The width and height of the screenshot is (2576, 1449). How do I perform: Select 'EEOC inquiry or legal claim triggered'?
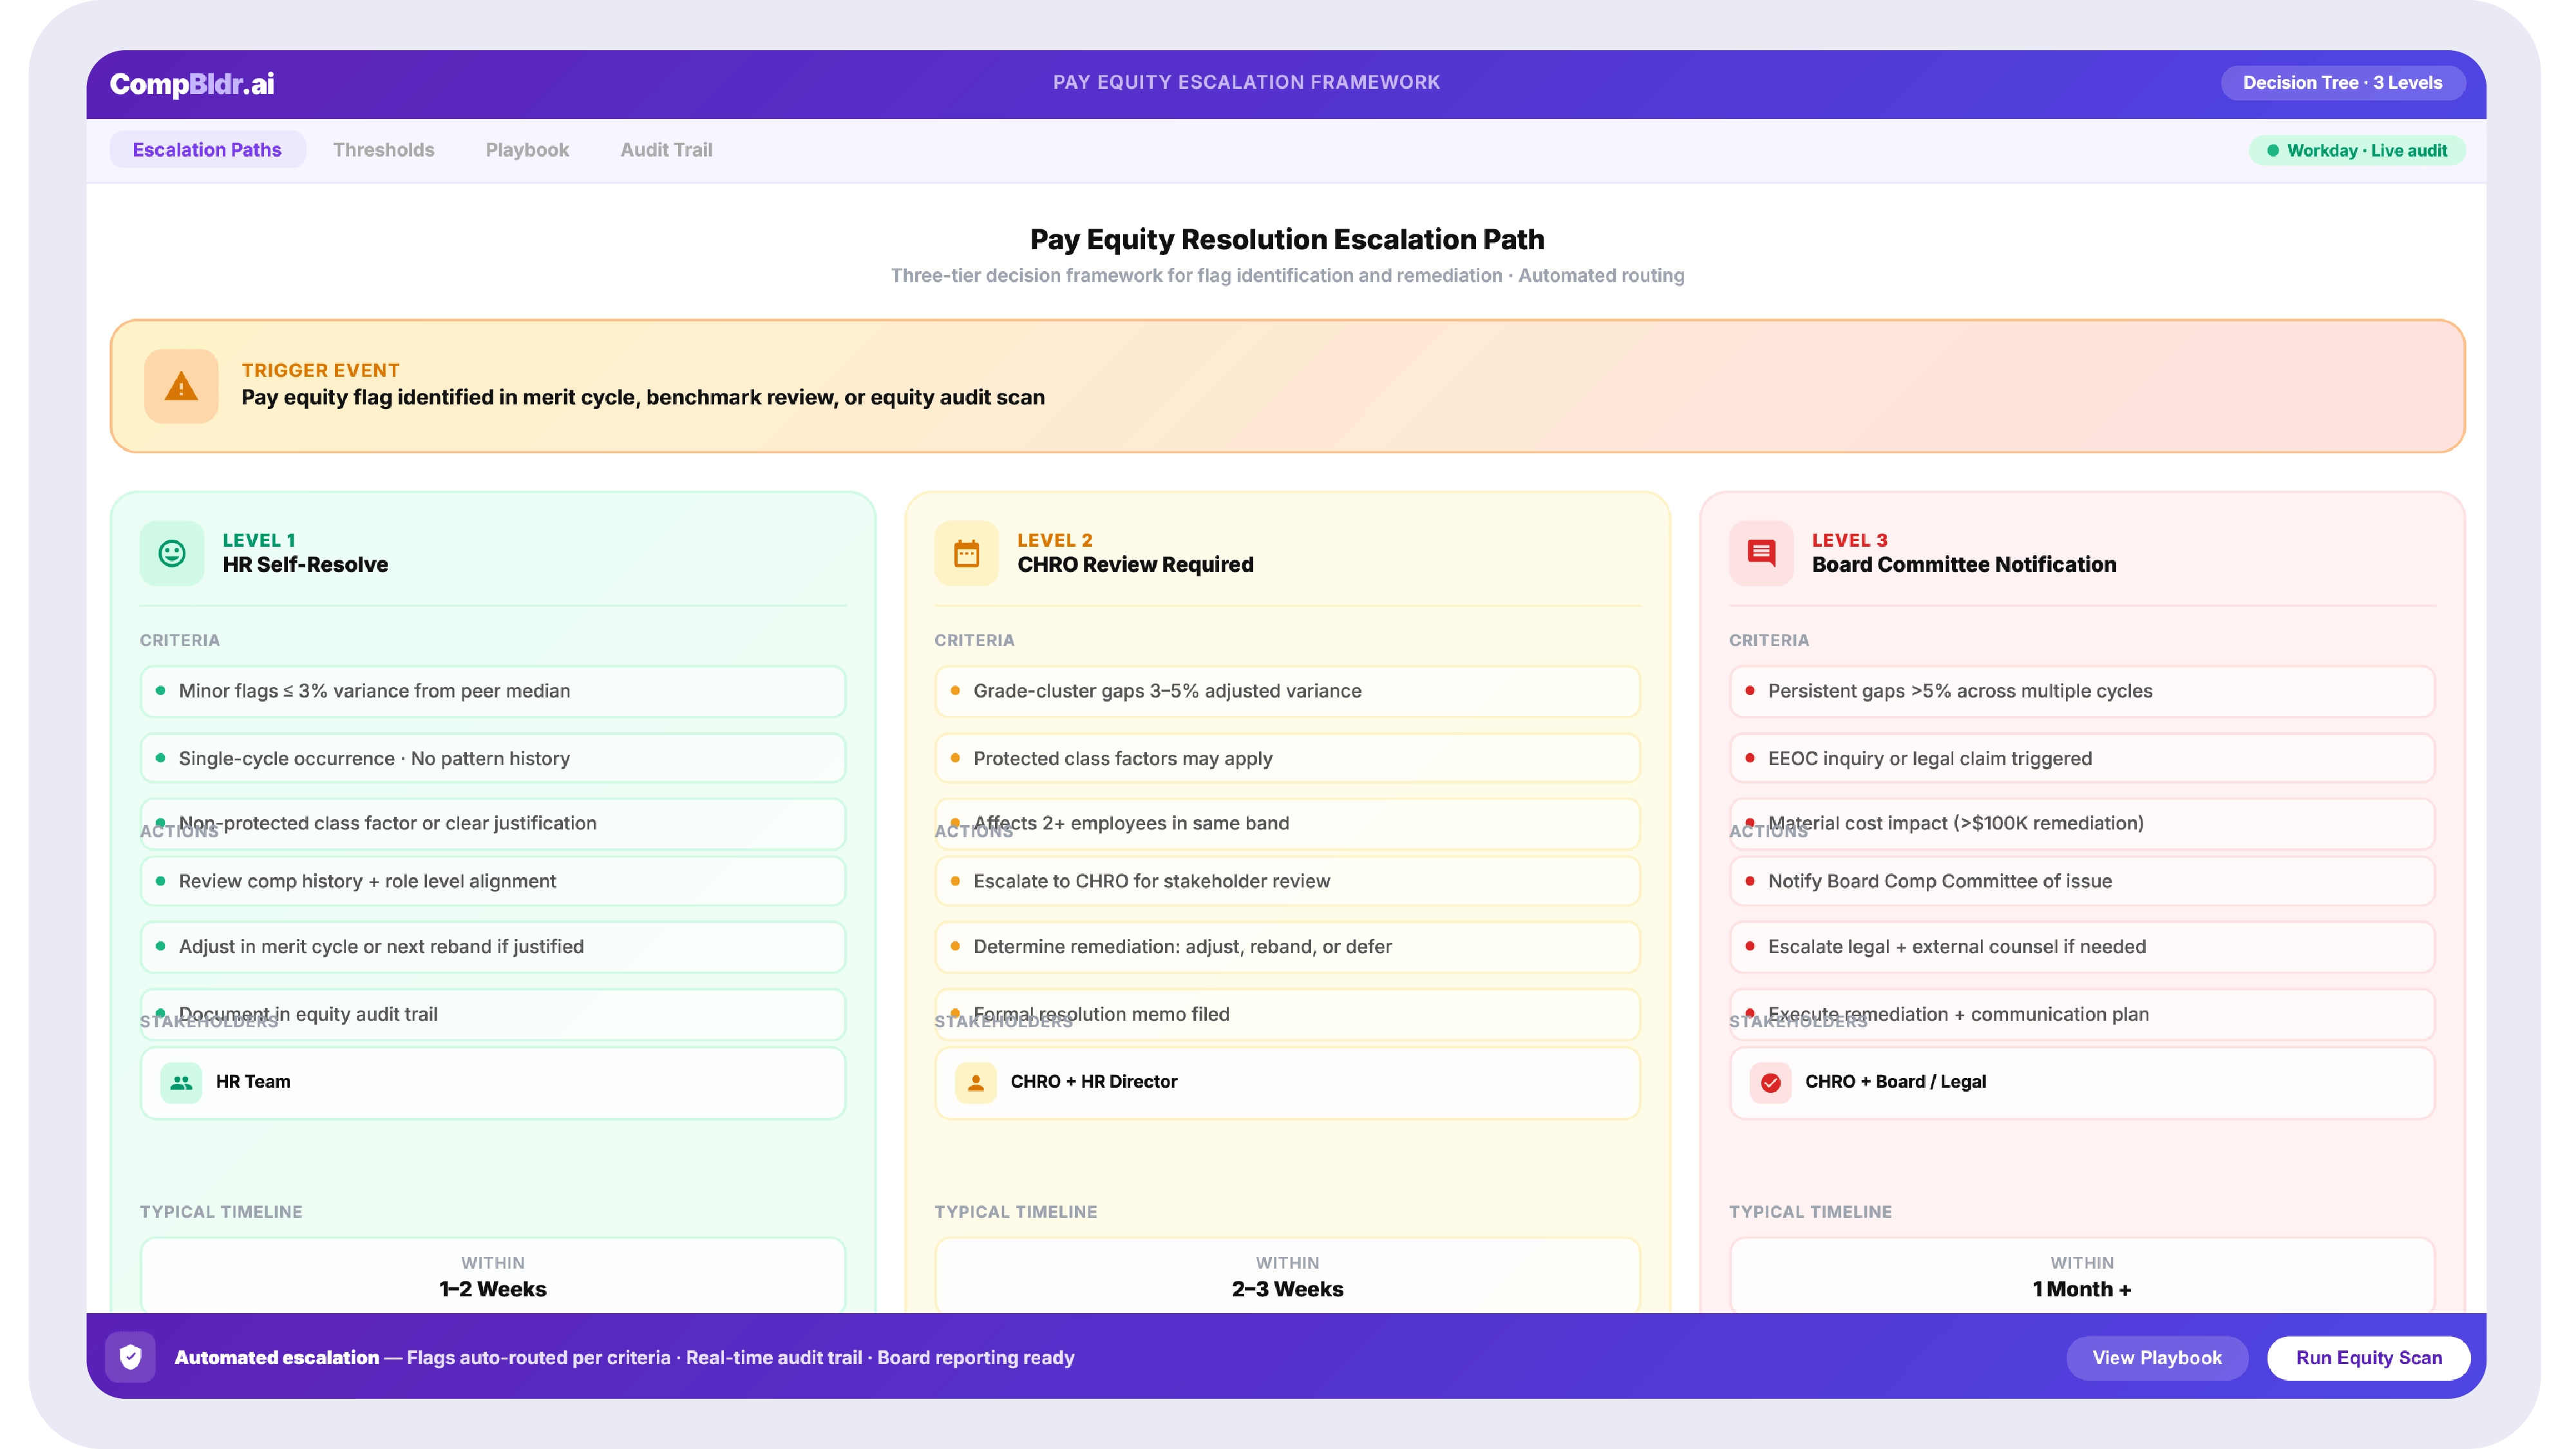pos(2082,758)
